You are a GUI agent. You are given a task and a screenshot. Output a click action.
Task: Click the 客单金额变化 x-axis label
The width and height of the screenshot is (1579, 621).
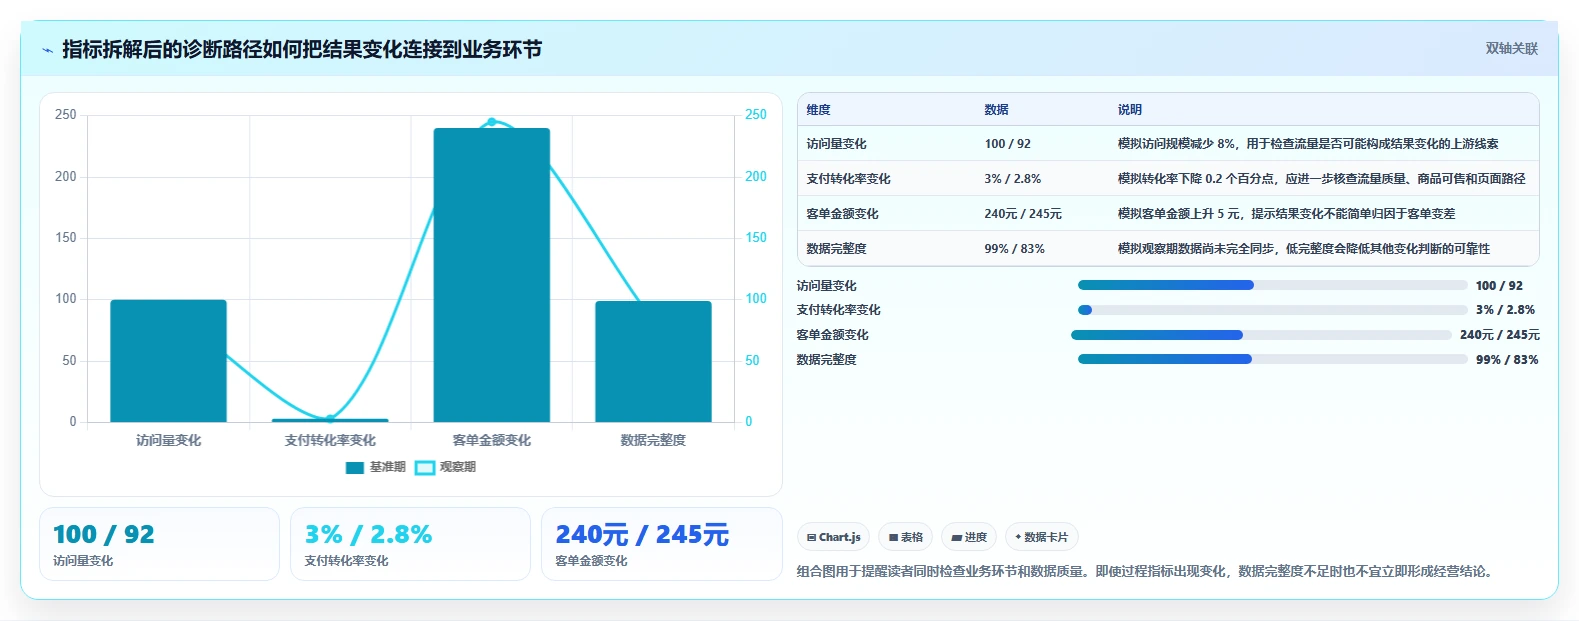tap(491, 440)
